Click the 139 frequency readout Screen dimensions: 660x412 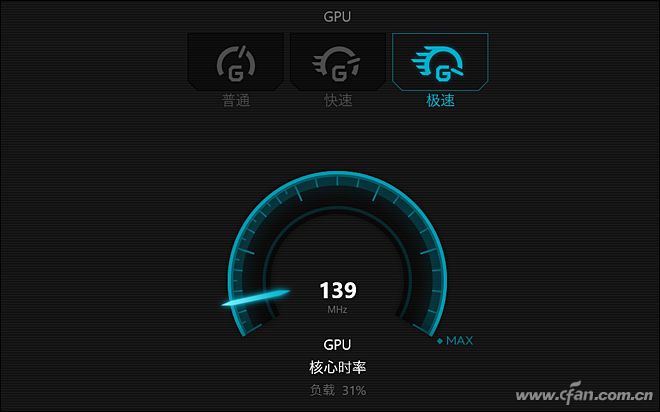(338, 290)
